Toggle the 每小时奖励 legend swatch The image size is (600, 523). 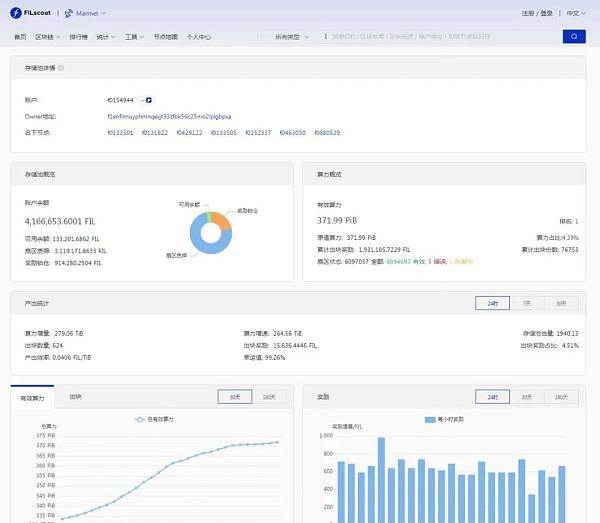coord(430,420)
